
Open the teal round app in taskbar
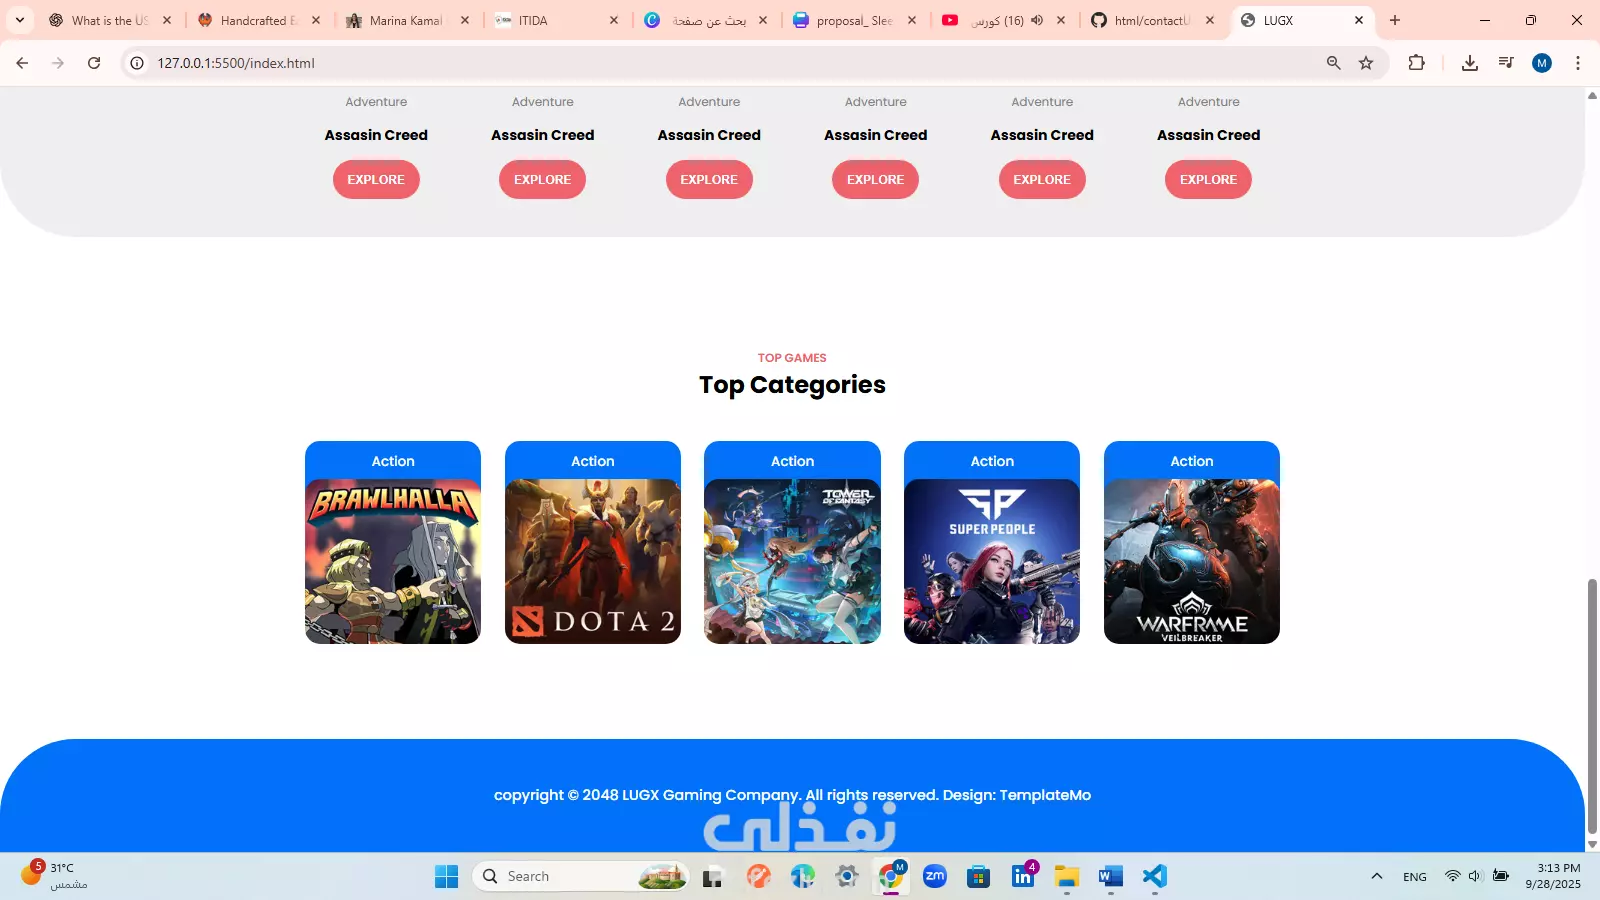[803, 877]
